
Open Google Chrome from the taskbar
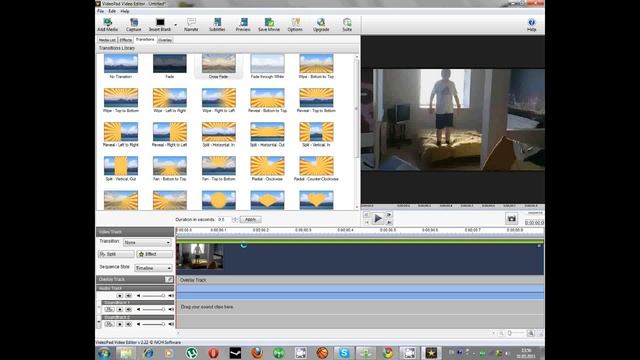[388, 353]
